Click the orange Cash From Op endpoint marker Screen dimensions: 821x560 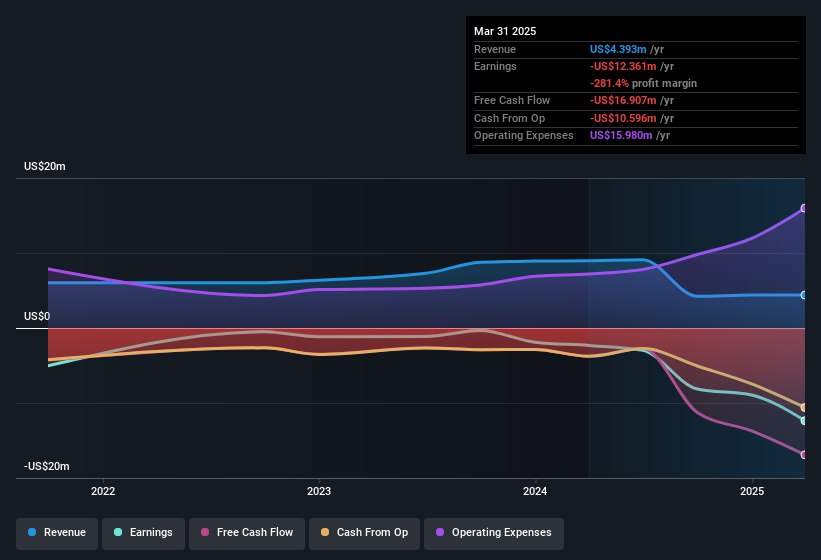804,407
